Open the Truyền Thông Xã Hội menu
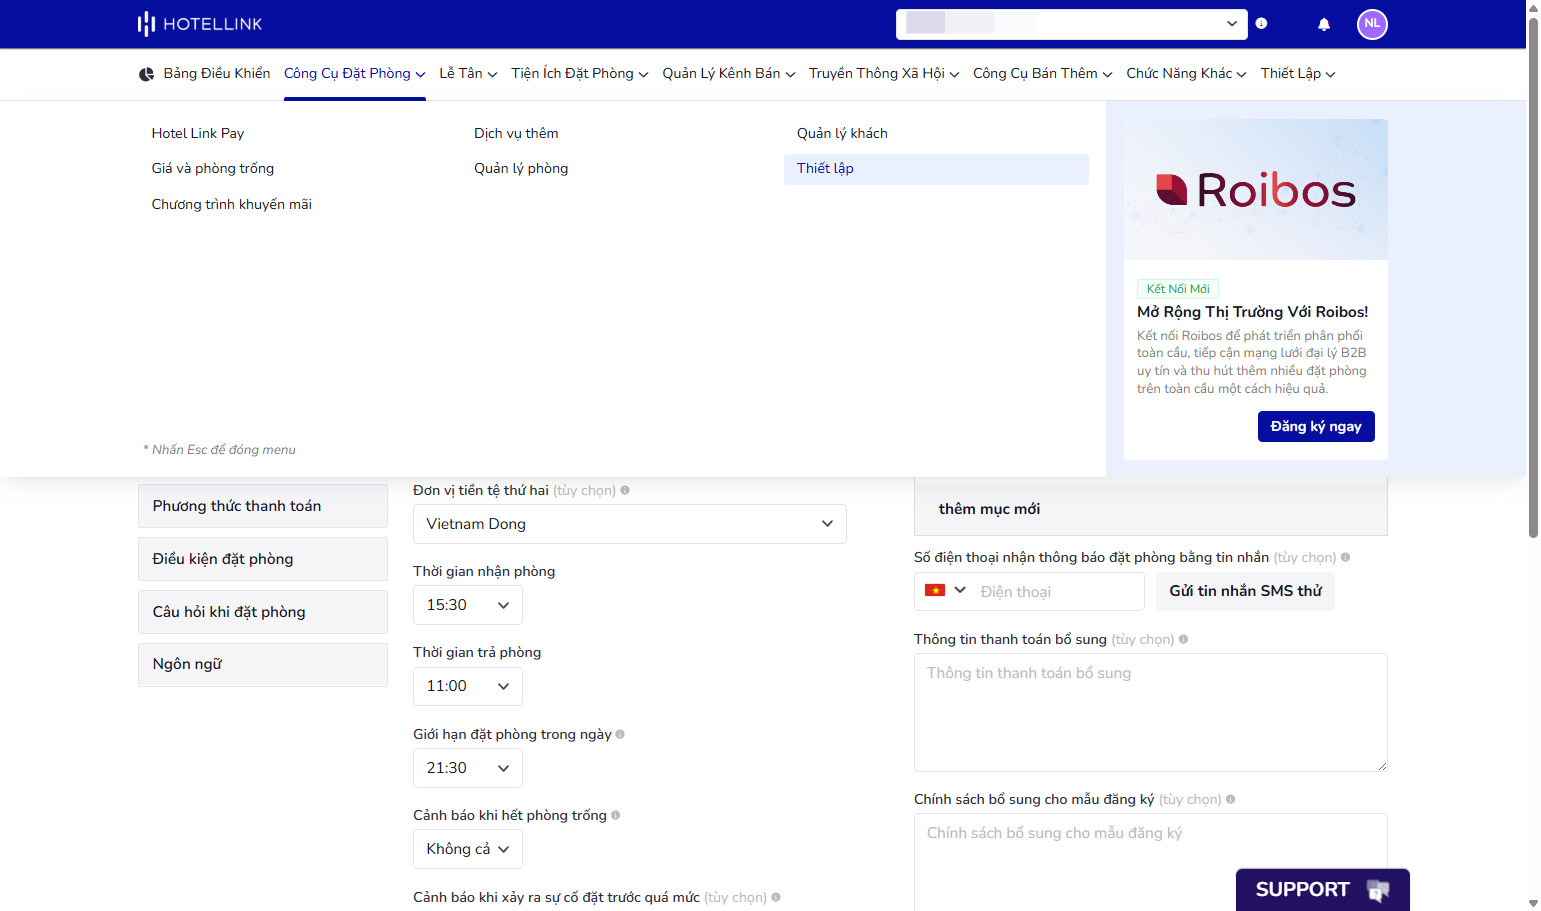 pos(884,73)
